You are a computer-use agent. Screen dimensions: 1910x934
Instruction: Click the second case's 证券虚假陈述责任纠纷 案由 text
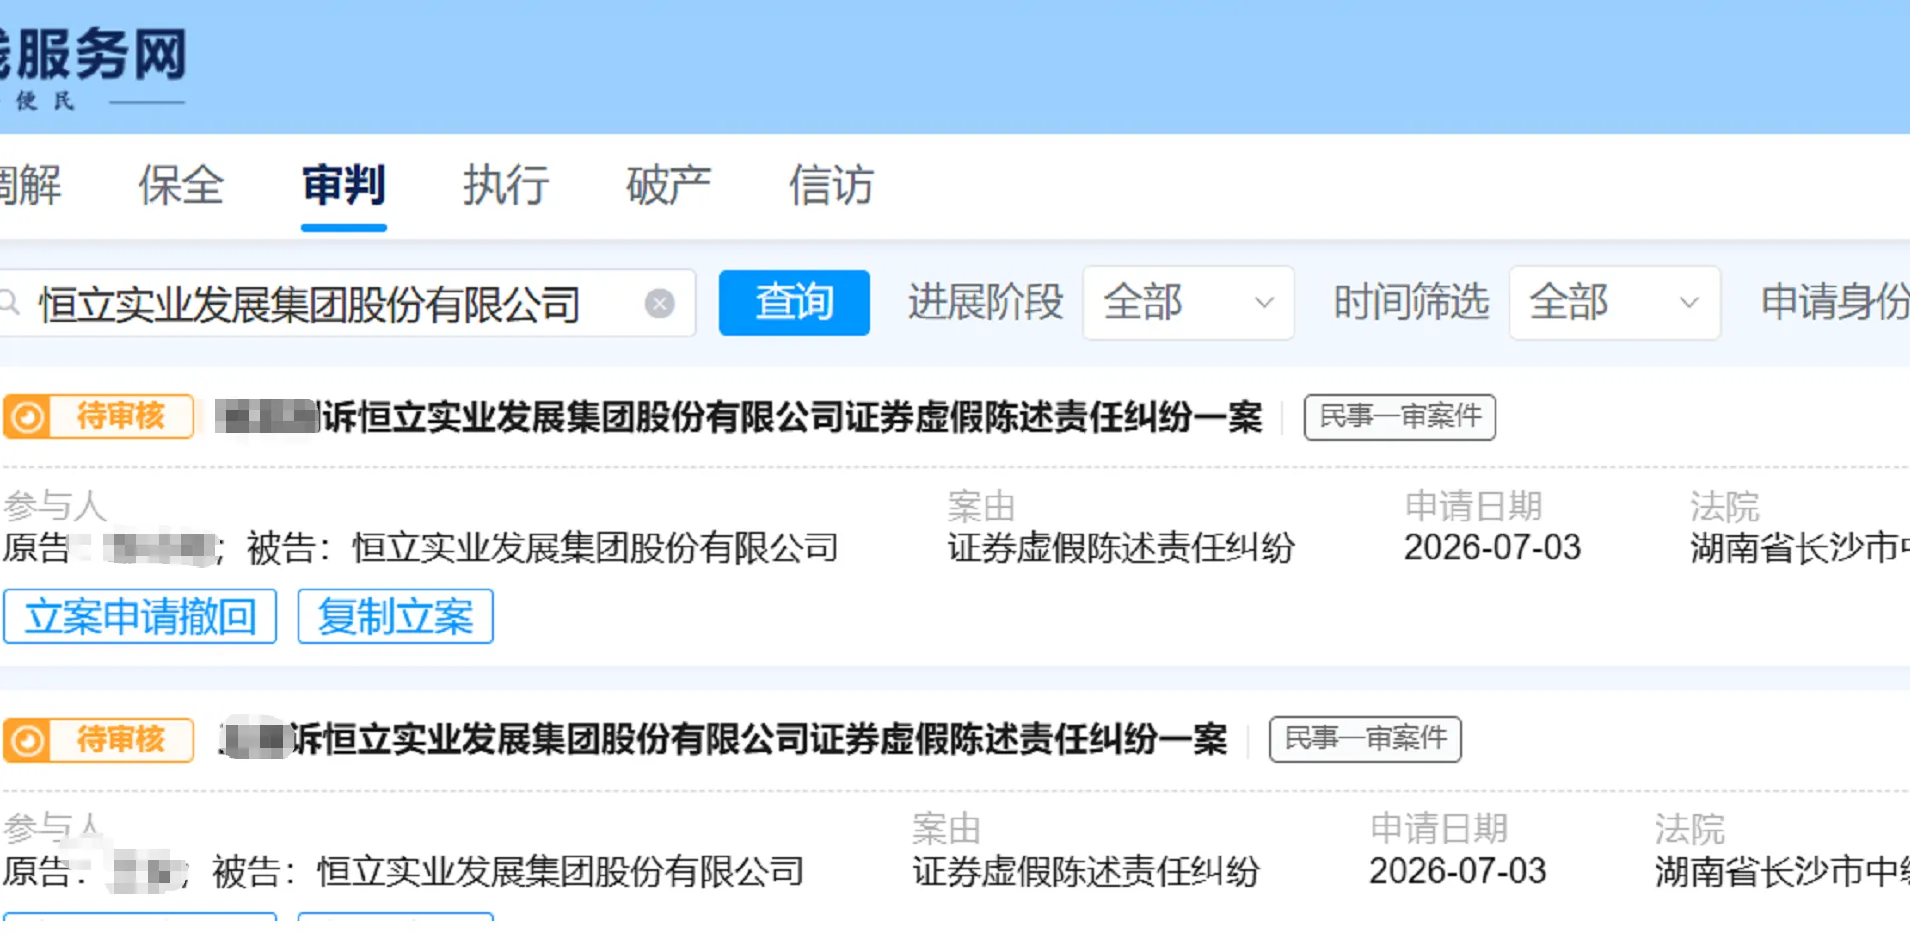pos(1086,871)
